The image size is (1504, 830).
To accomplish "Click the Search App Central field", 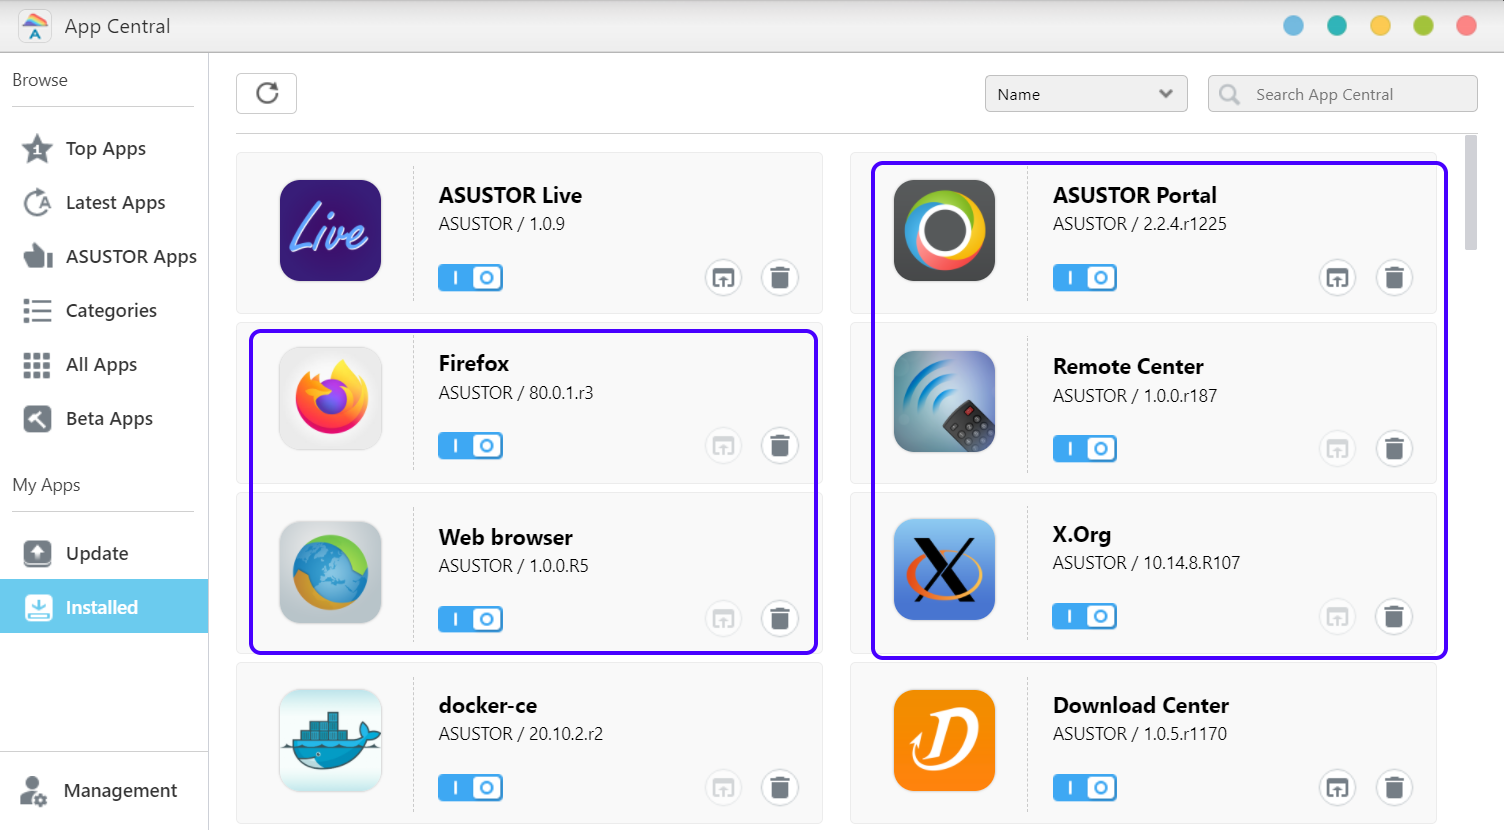I will pos(1342,94).
